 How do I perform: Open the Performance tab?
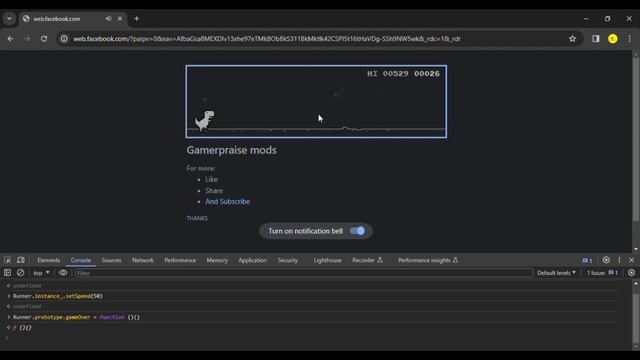[180, 260]
